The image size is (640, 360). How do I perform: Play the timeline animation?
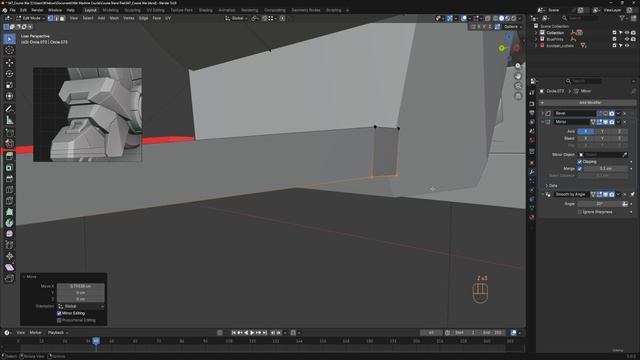point(252,333)
